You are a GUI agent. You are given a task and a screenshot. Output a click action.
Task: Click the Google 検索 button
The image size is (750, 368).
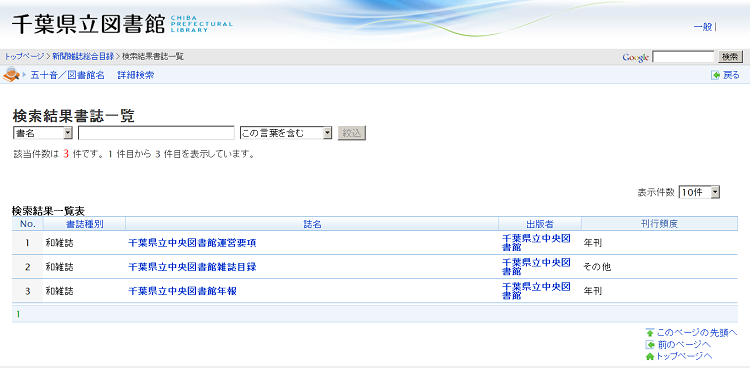tap(729, 57)
